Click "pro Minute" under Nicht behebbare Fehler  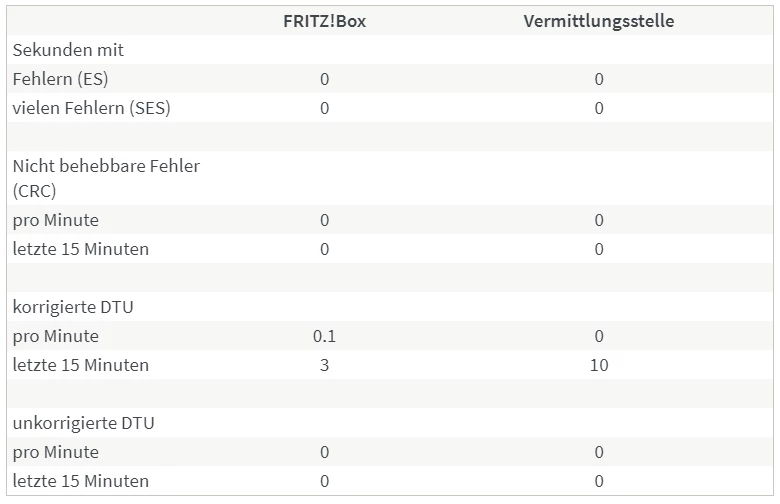pos(56,220)
